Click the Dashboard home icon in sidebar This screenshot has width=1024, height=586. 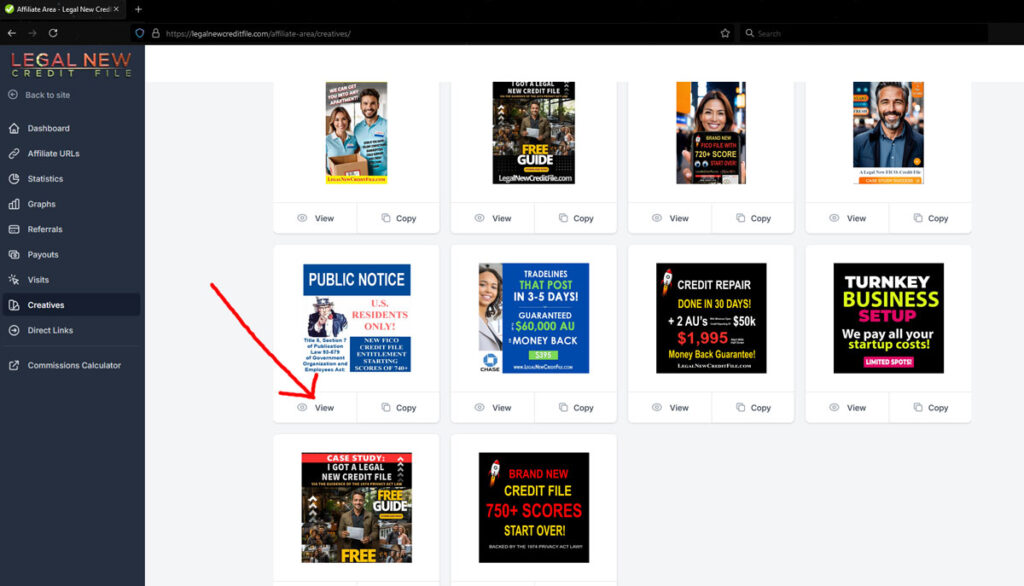click(14, 129)
